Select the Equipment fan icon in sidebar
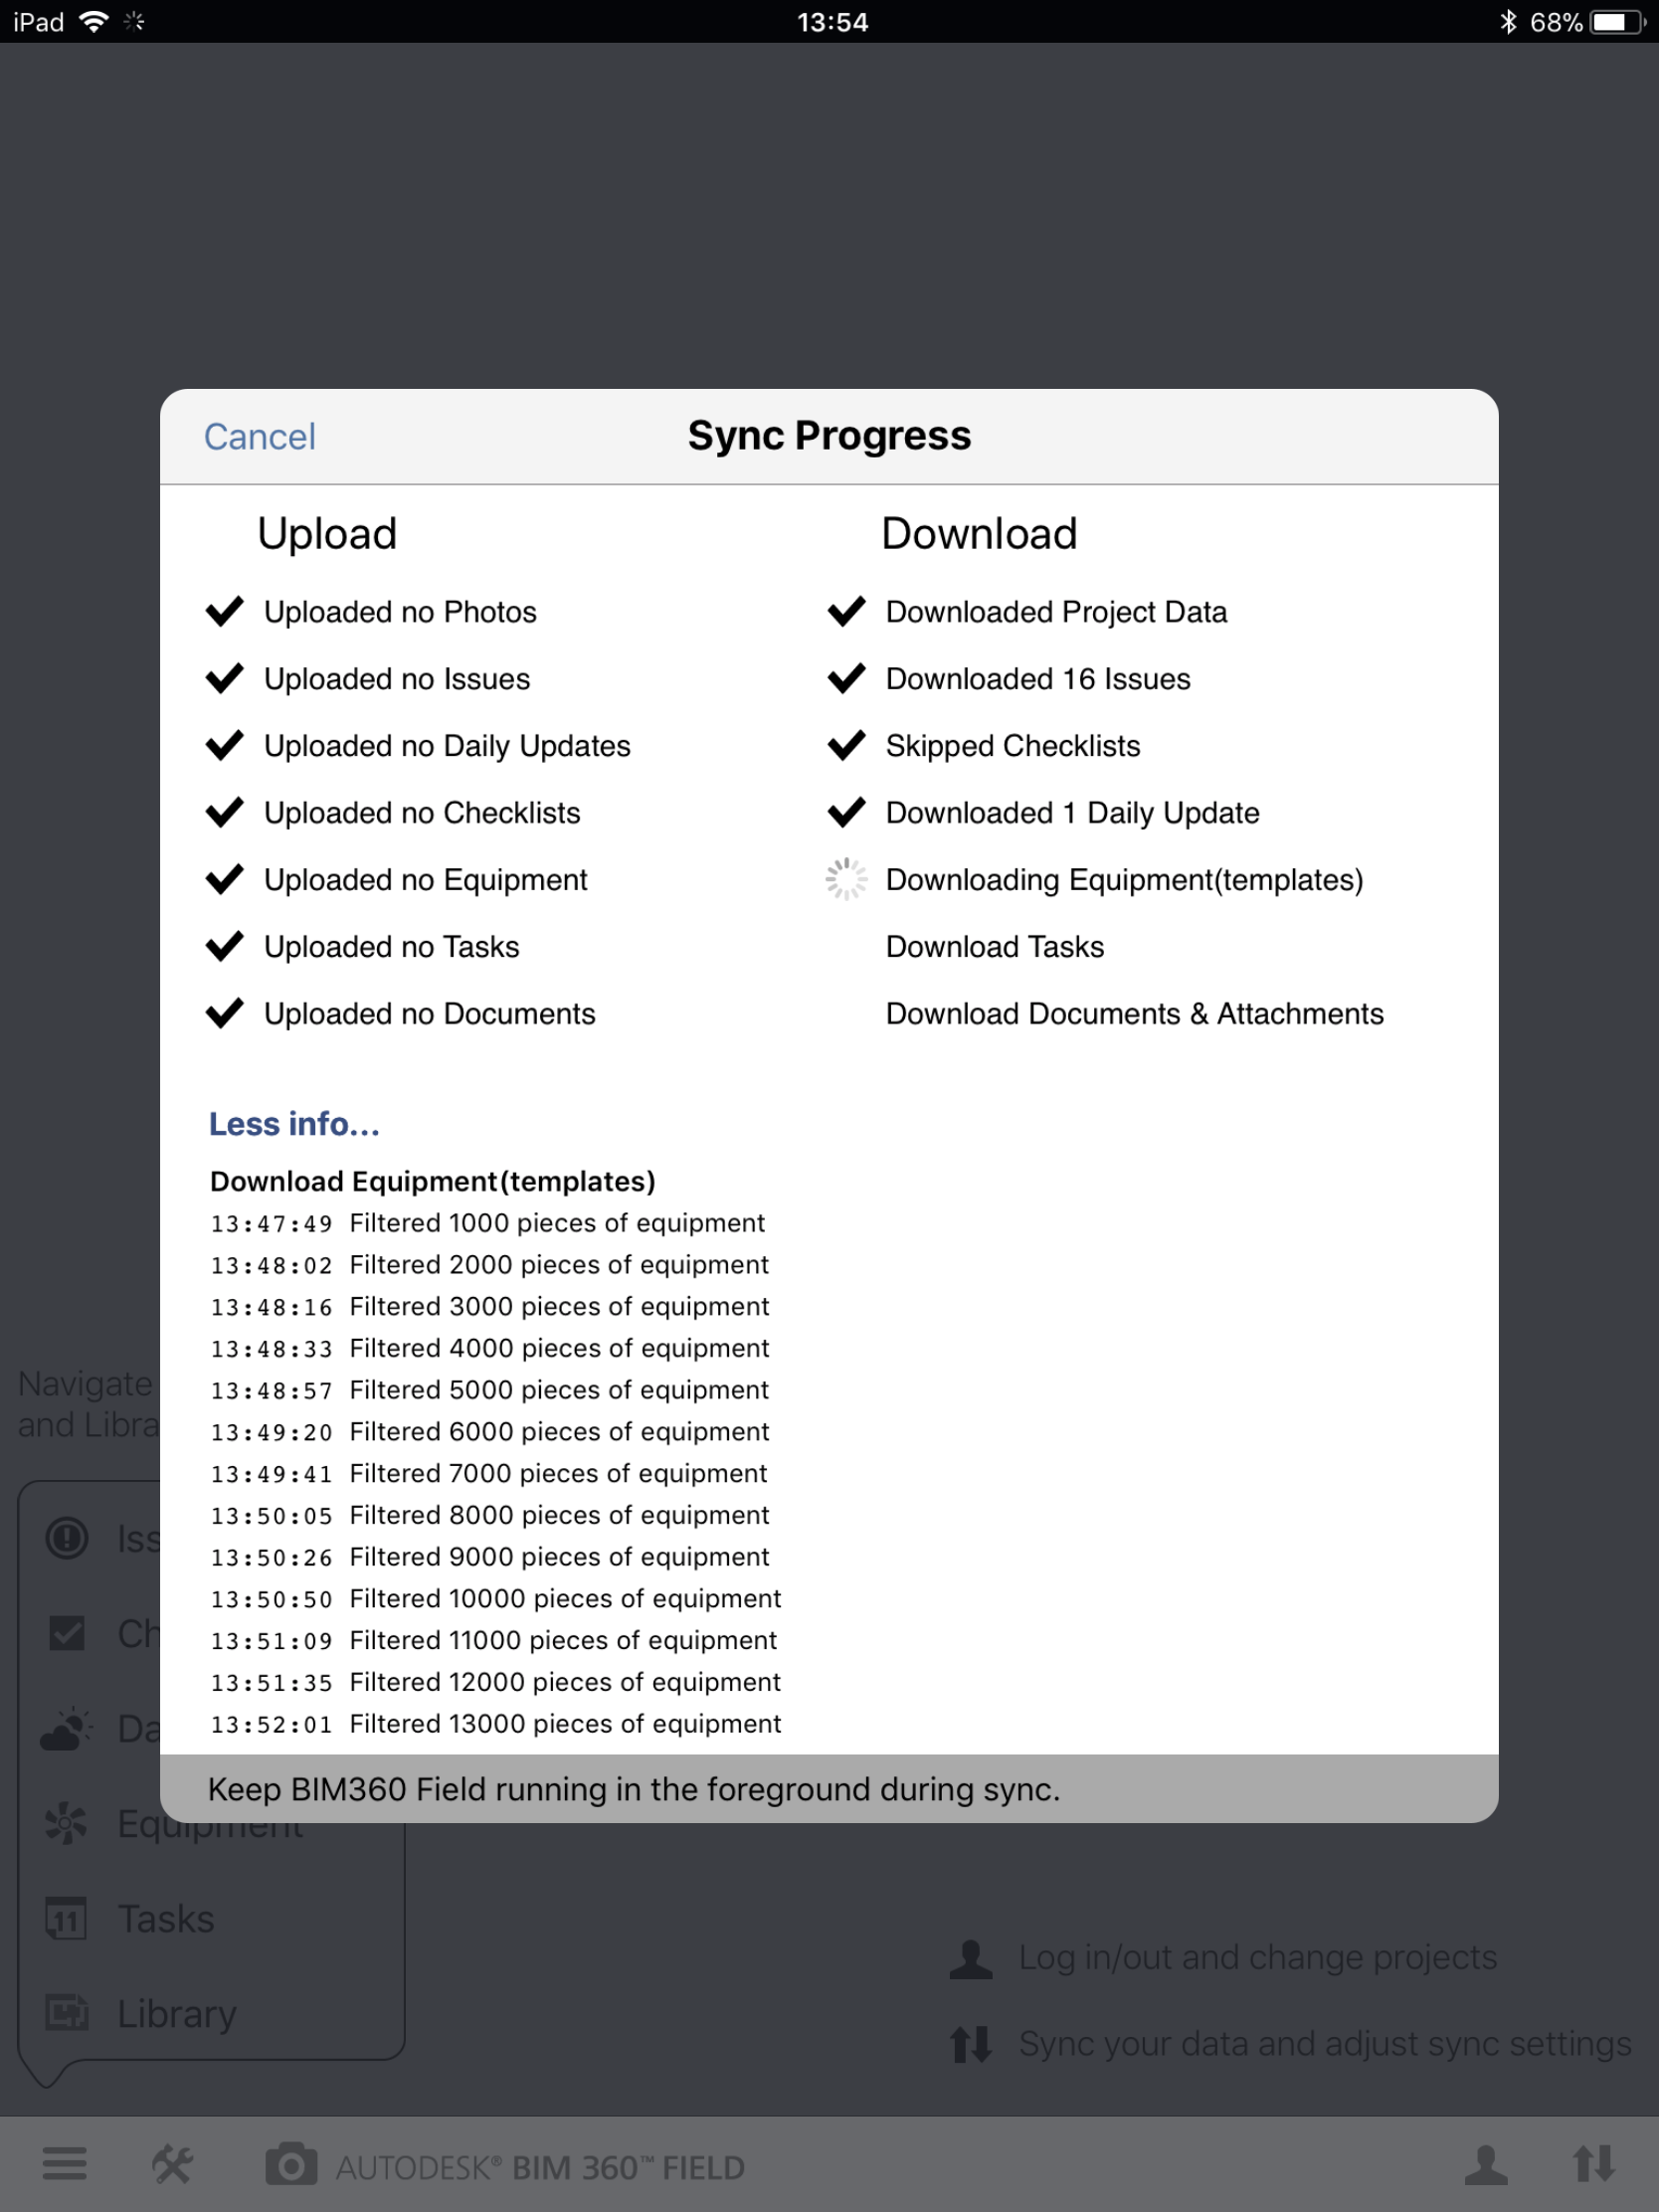The height and width of the screenshot is (2212, 1659). tap(65, 1822)
